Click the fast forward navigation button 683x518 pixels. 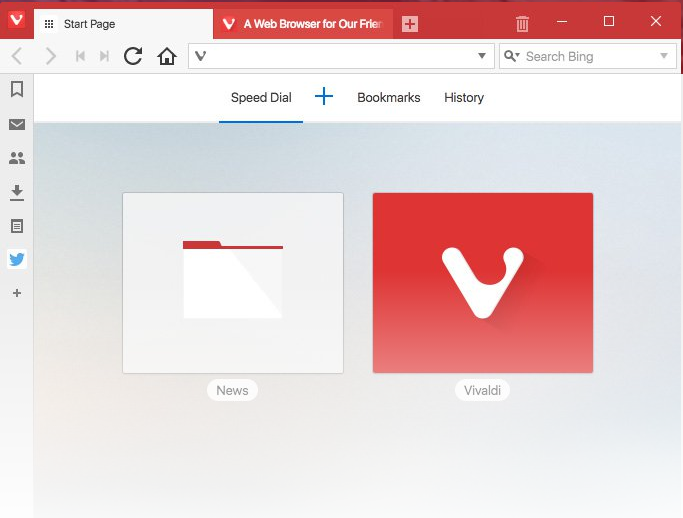[x=104, y=56]
